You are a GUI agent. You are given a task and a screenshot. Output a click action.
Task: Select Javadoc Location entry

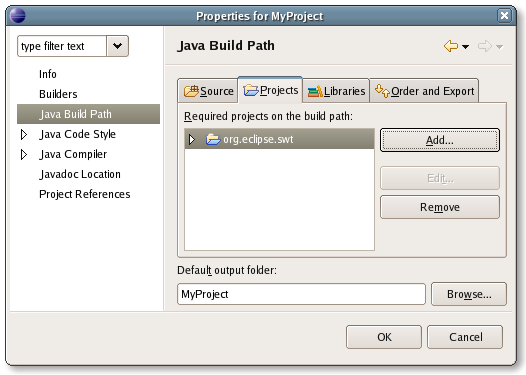[80, 174]
